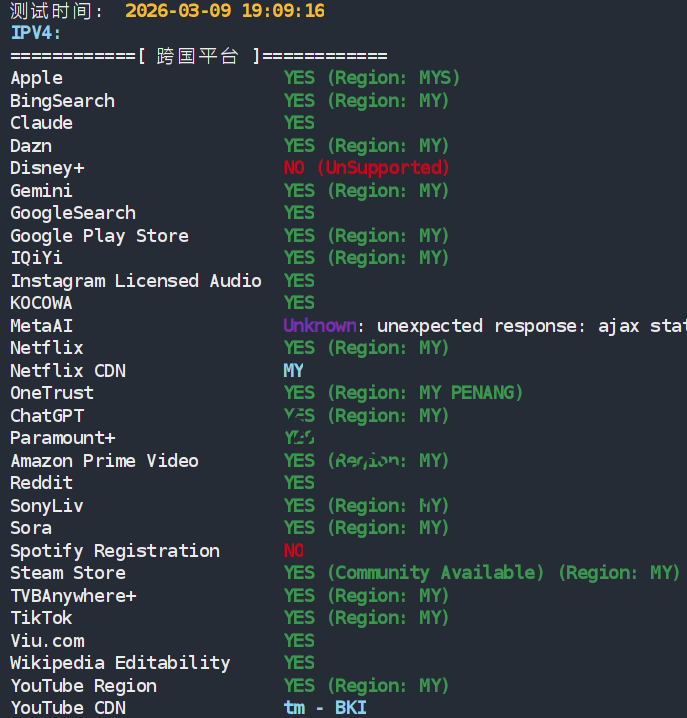The height and width of the screenshot is (718, 687).
Task: Click the IPV4 heading label
Action: click(36, 33)
